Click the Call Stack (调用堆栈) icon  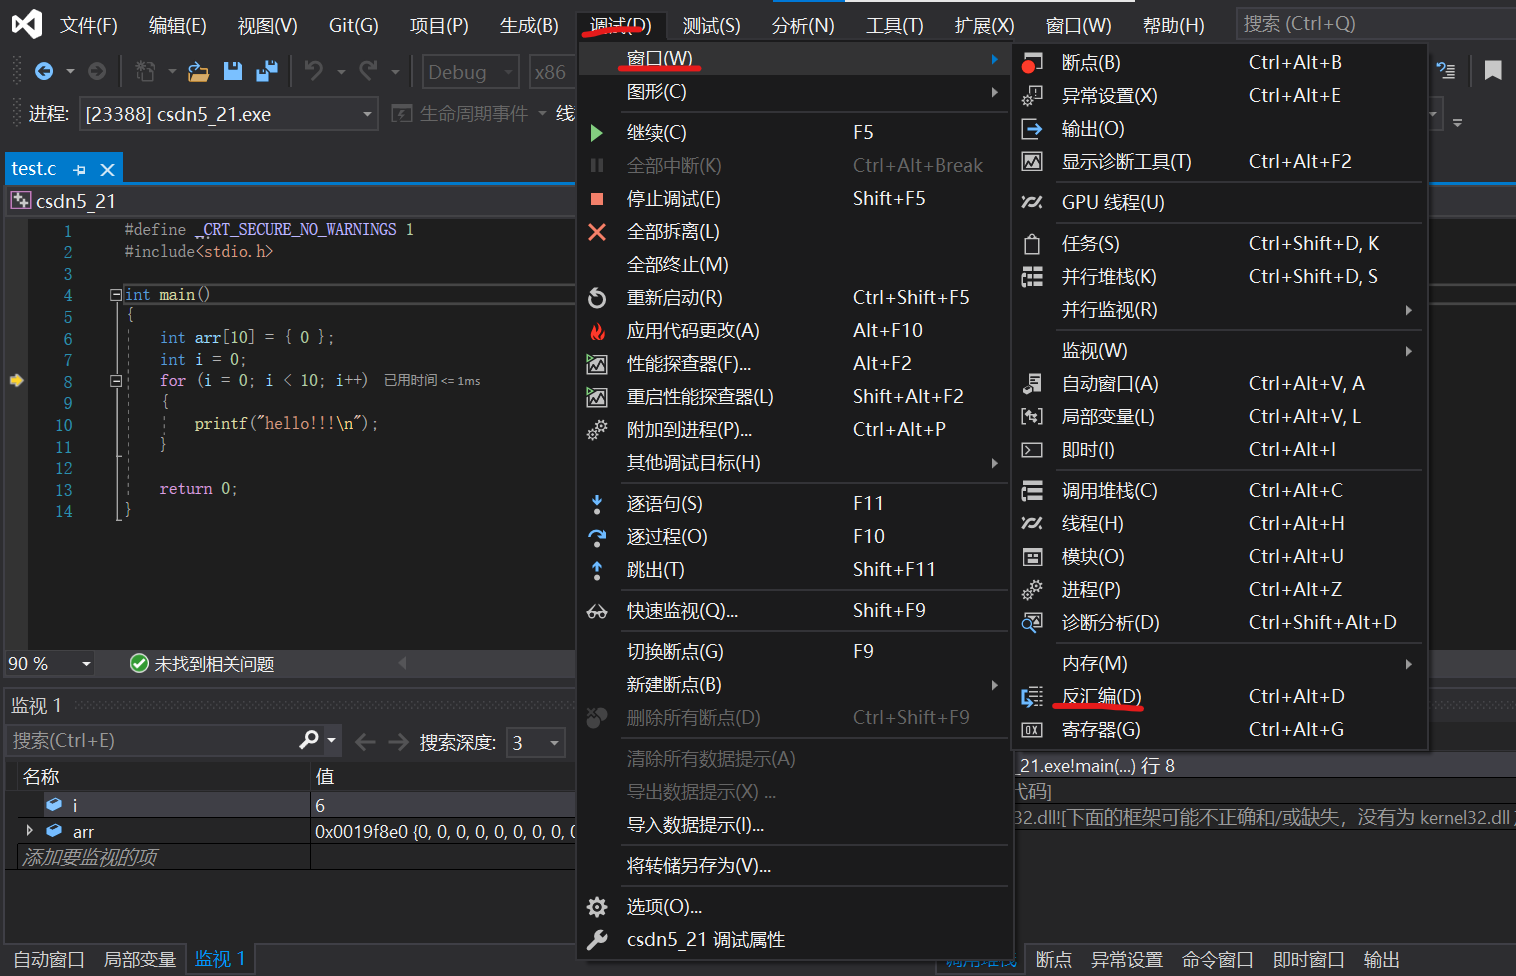[1031, 491]
